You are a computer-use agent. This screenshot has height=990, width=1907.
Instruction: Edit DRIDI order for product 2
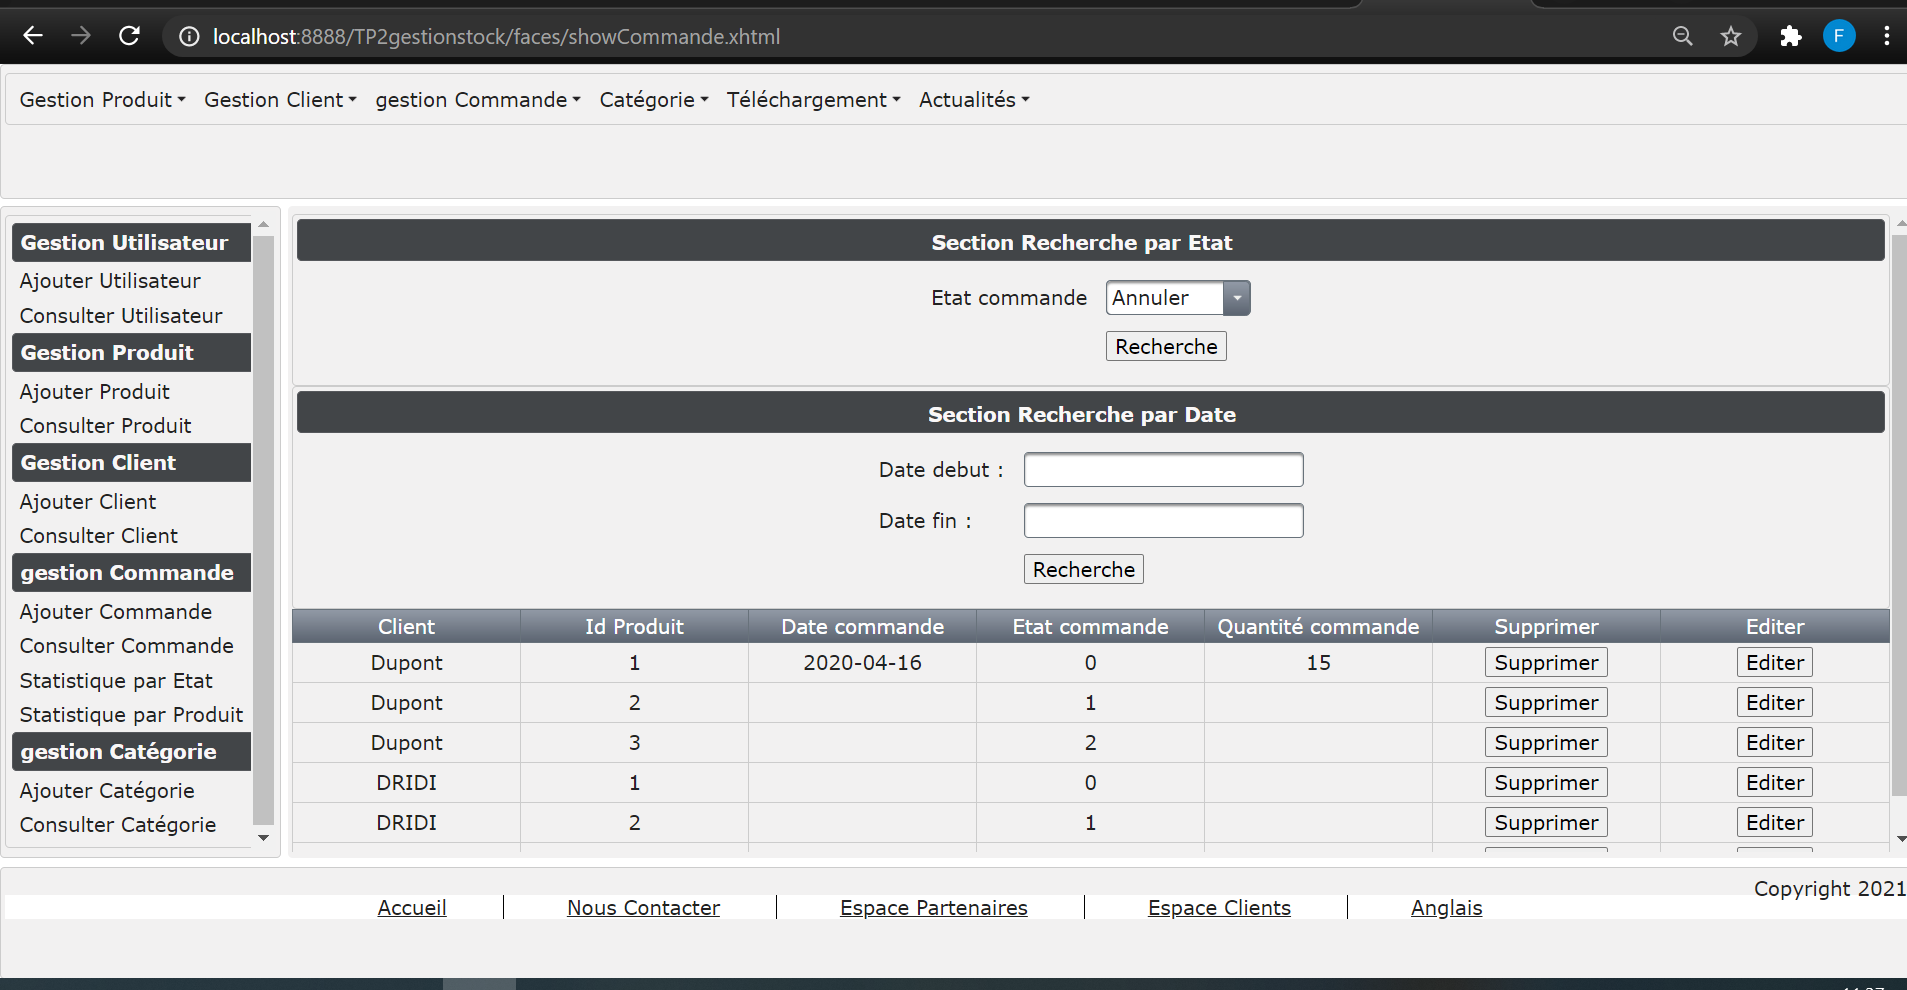tap(1775, 823)
